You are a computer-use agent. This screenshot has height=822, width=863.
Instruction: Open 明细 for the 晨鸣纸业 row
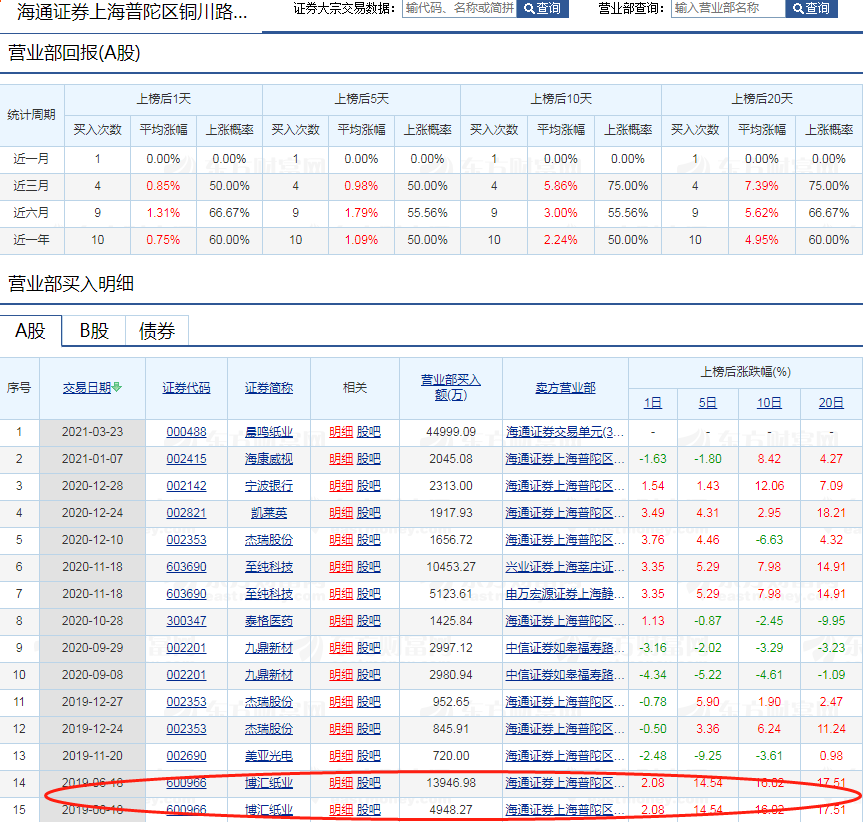click(x=341, y=432)
